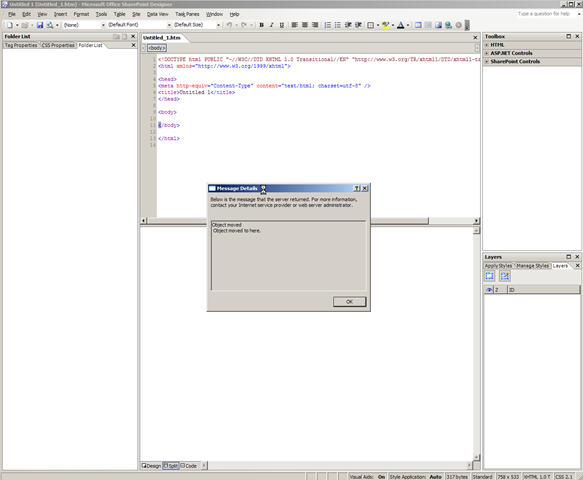Open the Highlight color dropdown arrow
The height and width of the screenshot is (480, 583).
tap(393, 25)
